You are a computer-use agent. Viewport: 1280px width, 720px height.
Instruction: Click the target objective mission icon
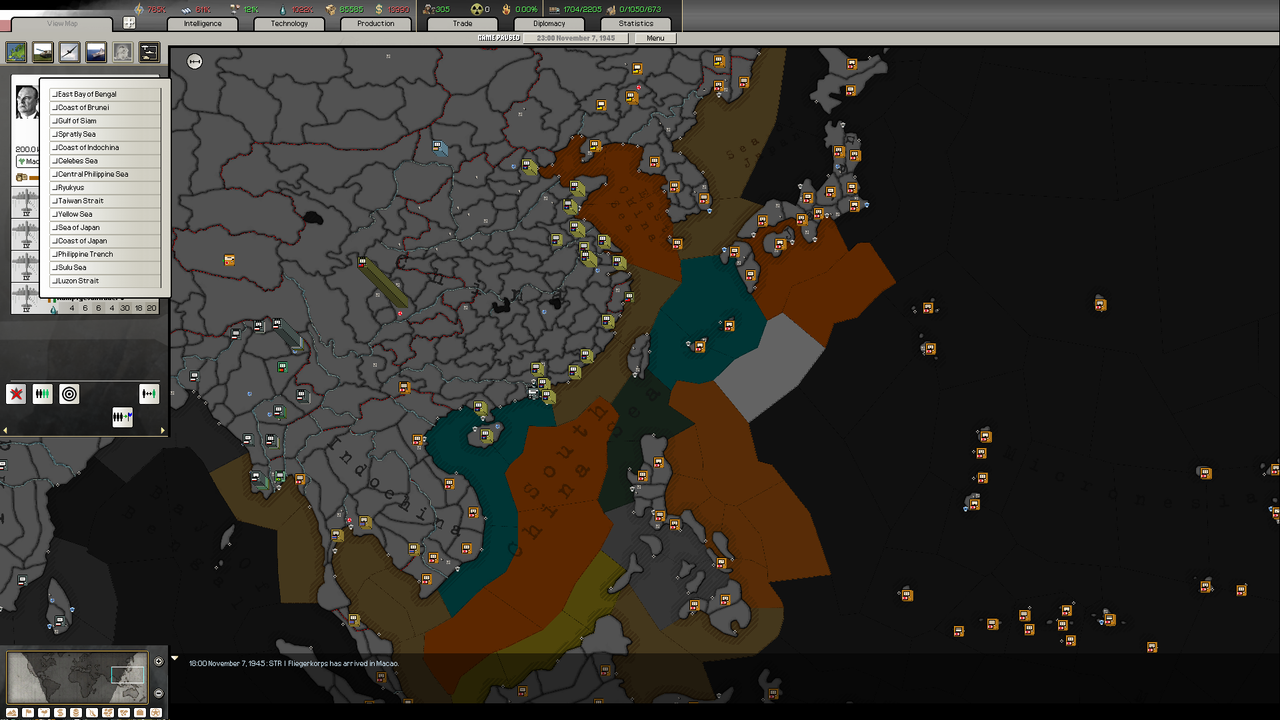(68, 394)
